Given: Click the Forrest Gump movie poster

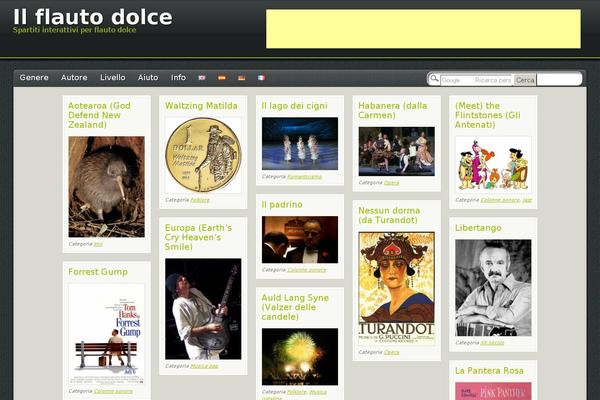Looking at the screenshot, I should [x=106, y=334].
